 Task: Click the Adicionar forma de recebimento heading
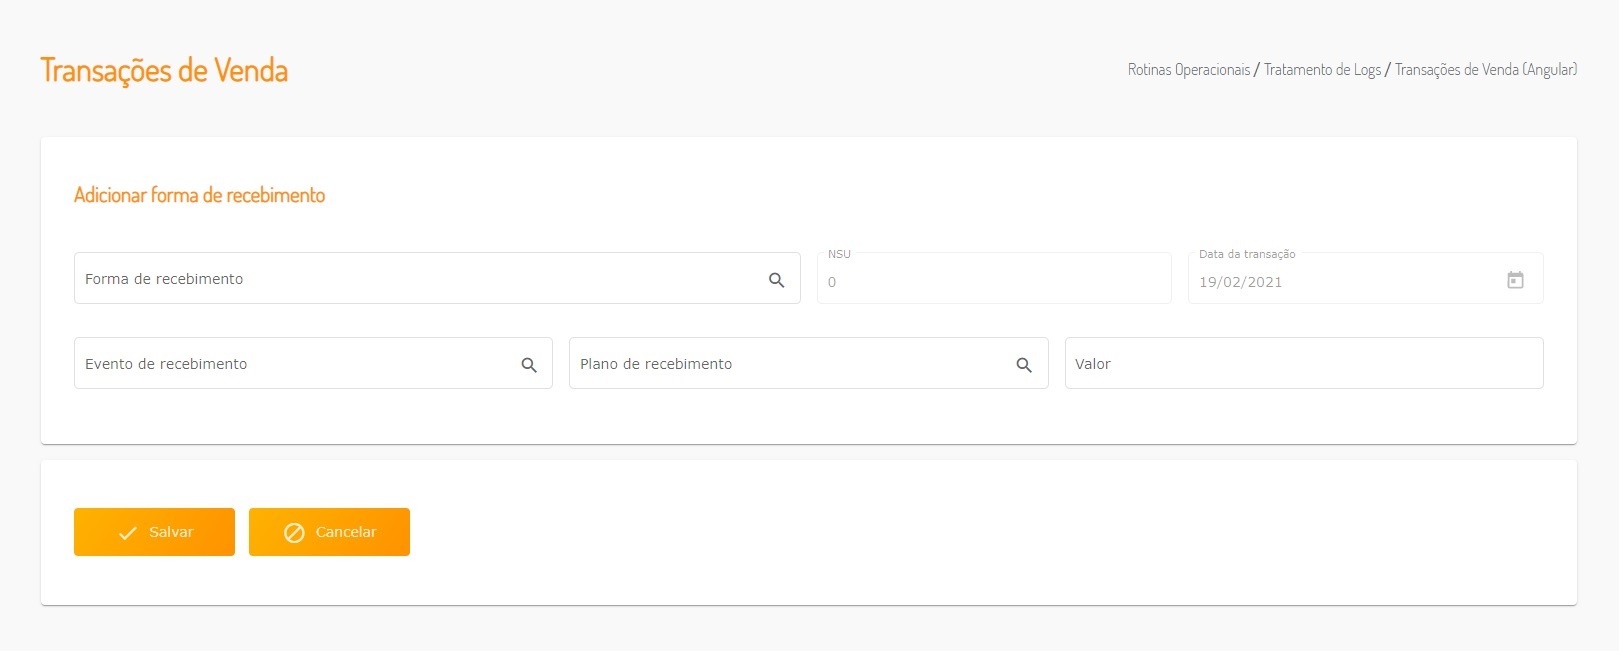click(199, 195)
